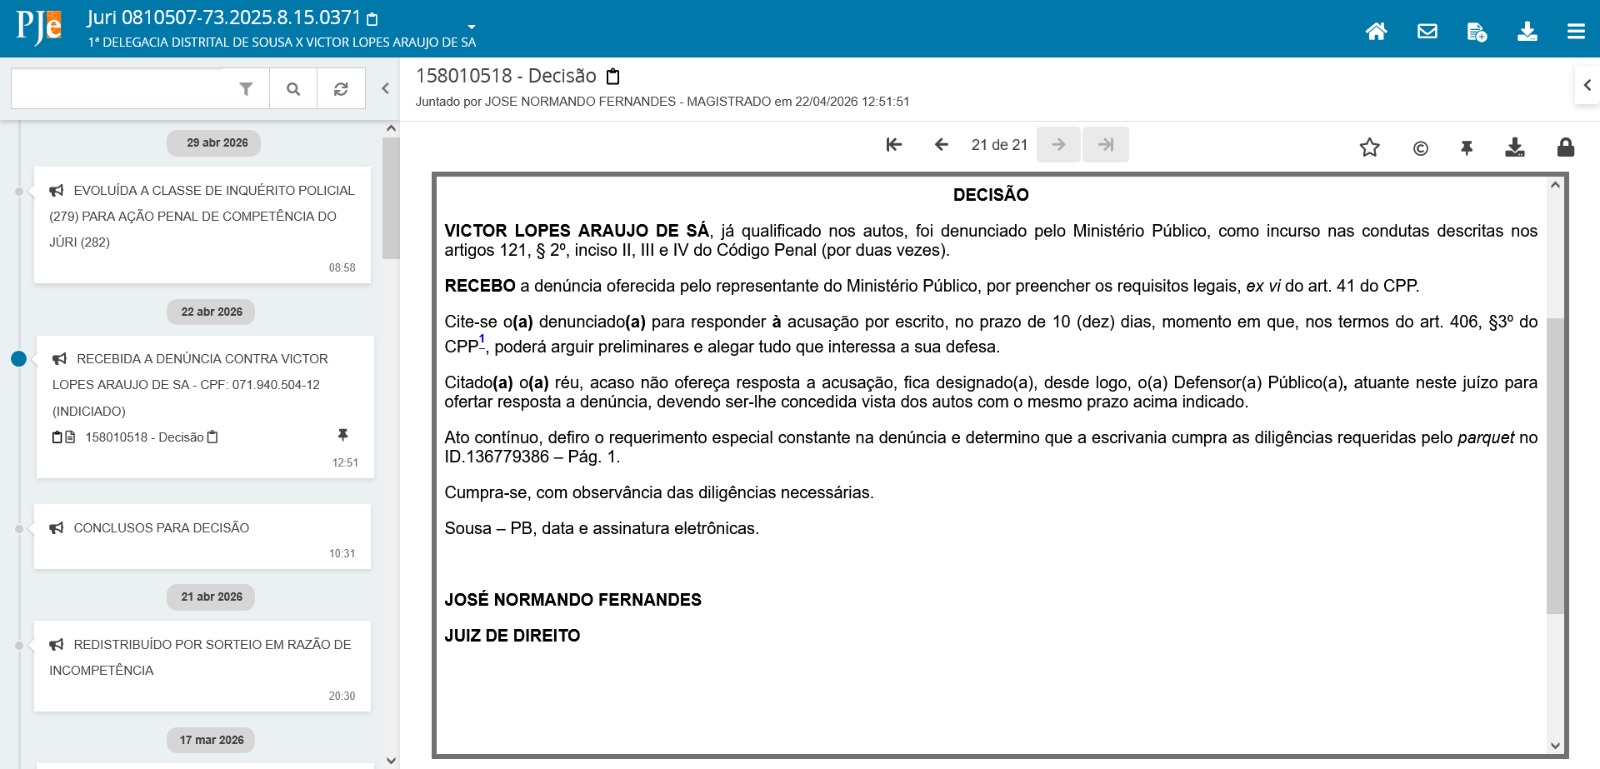
Task: Copy document title 158010518 - Decisão clipboard icon
Action: (614, 76)
